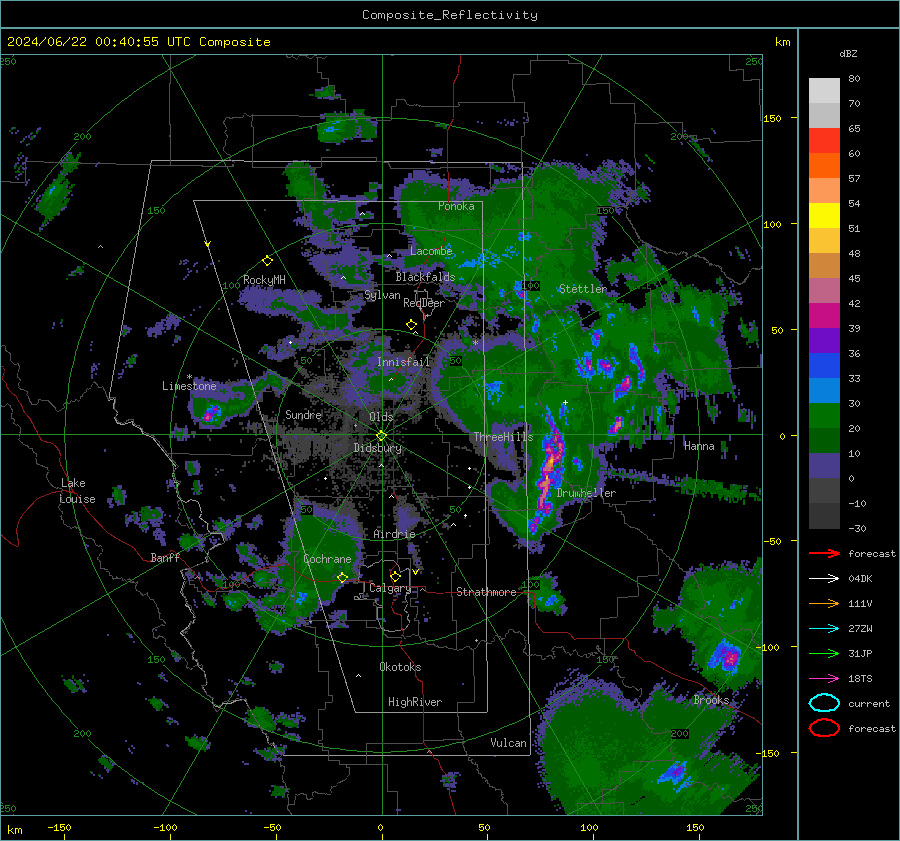Click the yellow diamond marker near Cochrane
The image size is (900, 841).
coord(343,578)
